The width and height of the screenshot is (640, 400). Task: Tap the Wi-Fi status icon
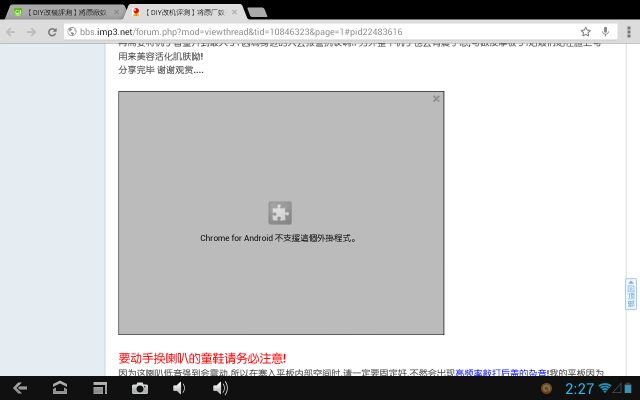click(604, 388)
